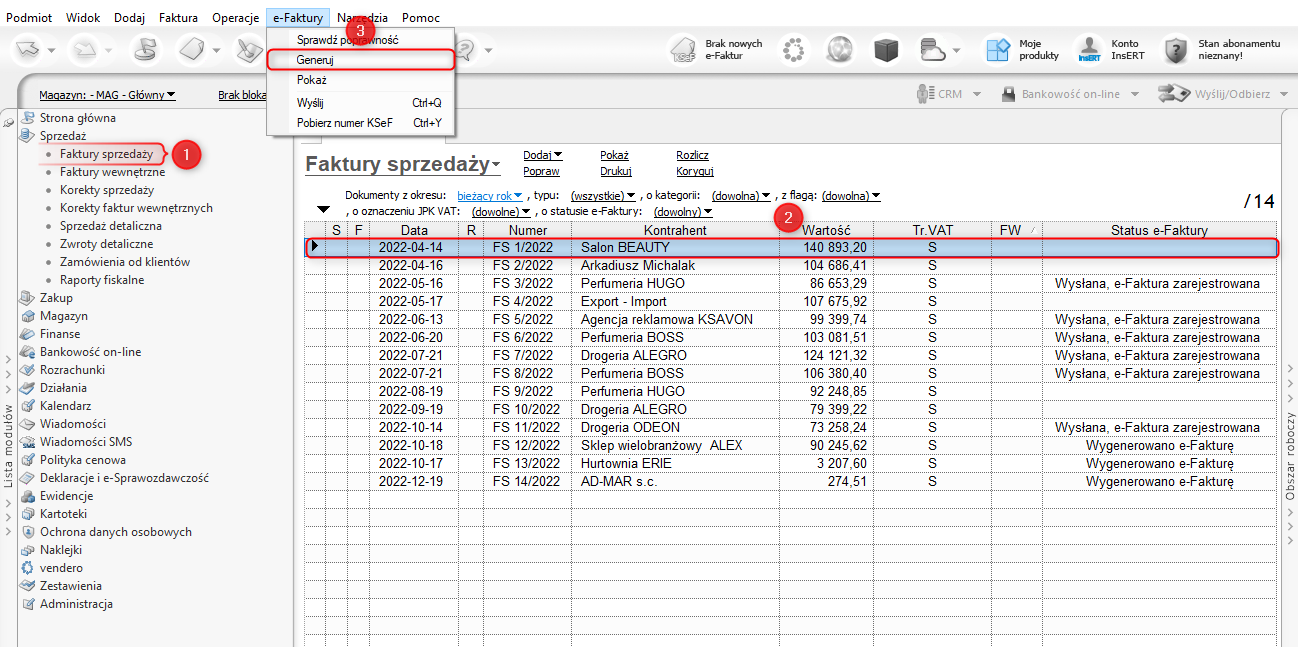Click the Rozlicz link

coord(692,155)
